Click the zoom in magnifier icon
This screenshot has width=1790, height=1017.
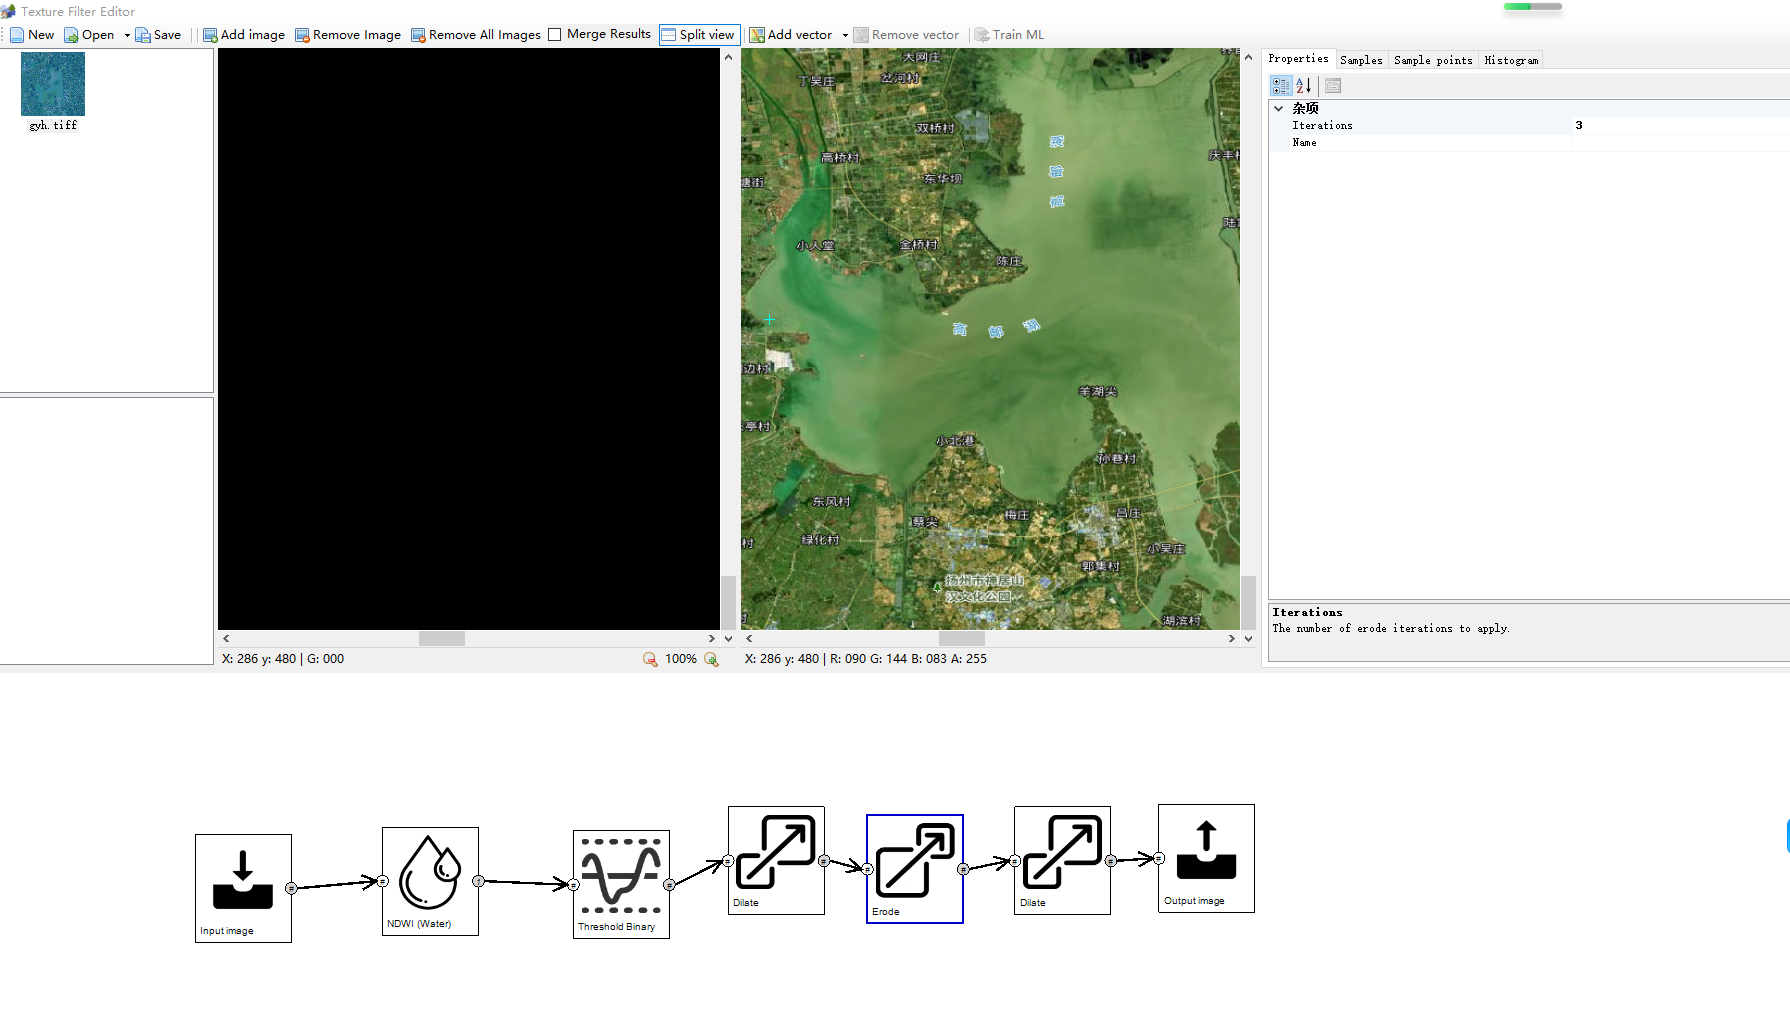point(711,659)
